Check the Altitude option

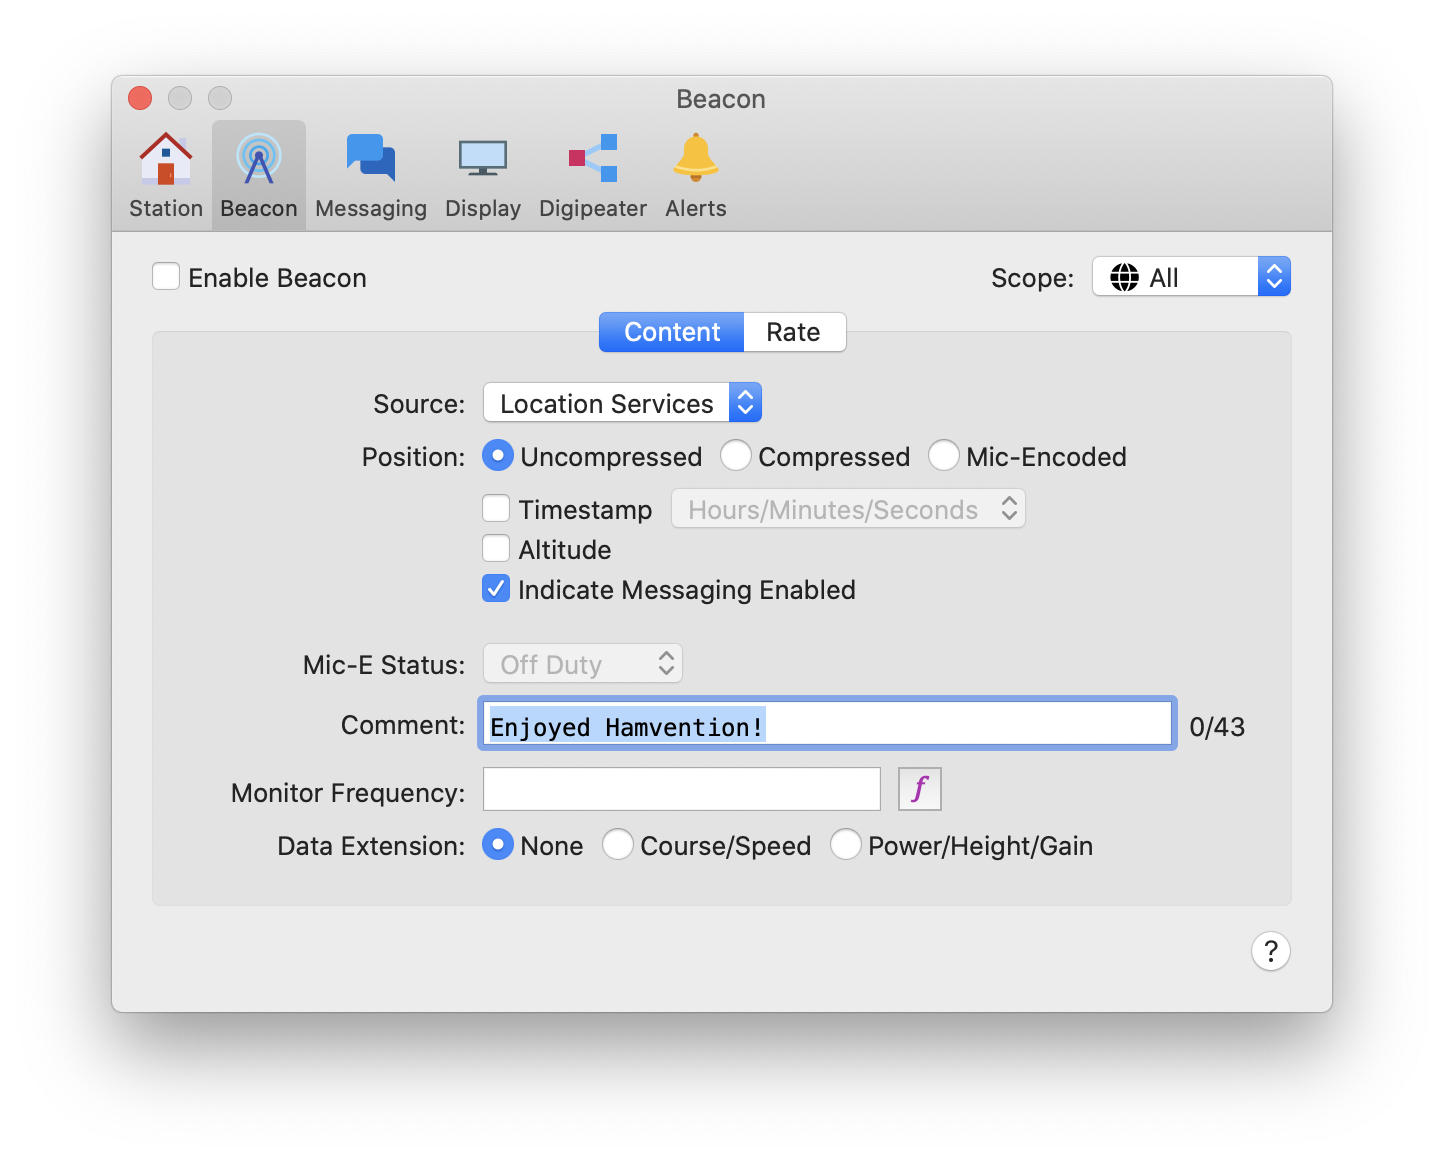496,549
